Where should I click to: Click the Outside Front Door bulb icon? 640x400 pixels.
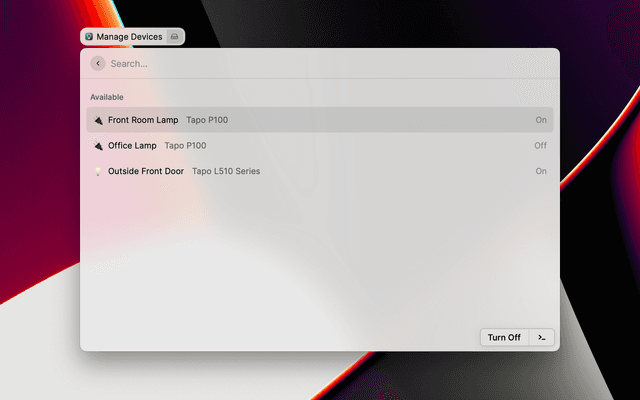click(x=98, y=172)
